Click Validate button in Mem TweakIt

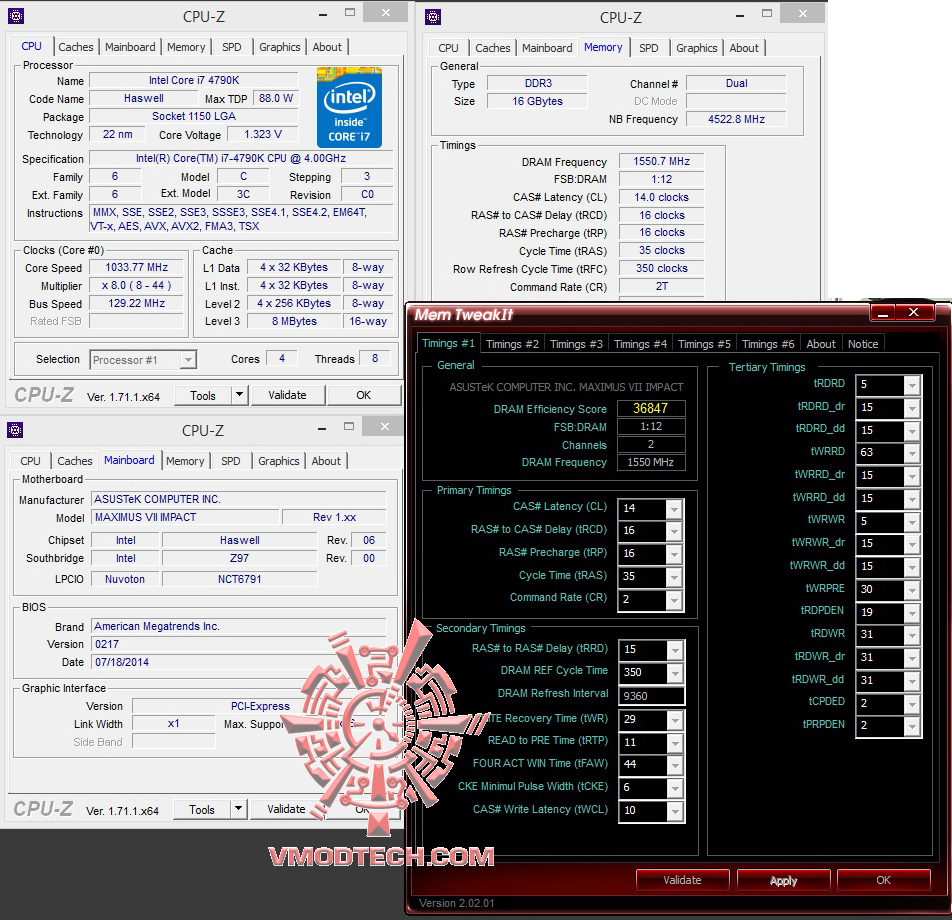point(682,881)
